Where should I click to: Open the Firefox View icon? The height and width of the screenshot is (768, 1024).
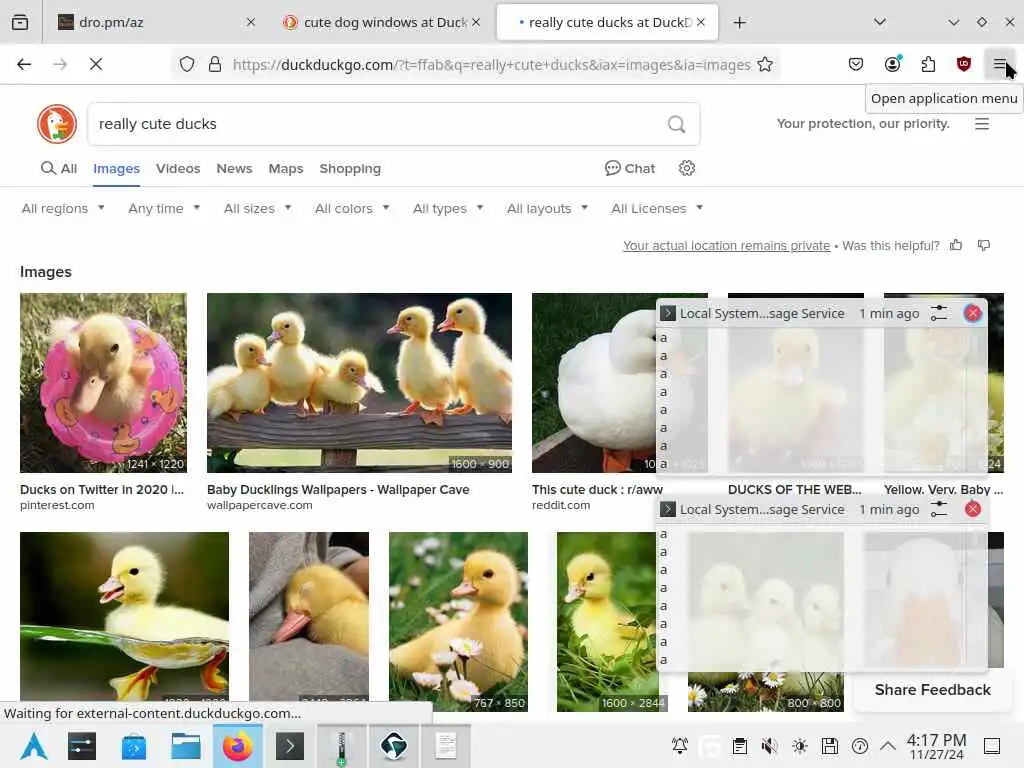(x=20, y=22)
